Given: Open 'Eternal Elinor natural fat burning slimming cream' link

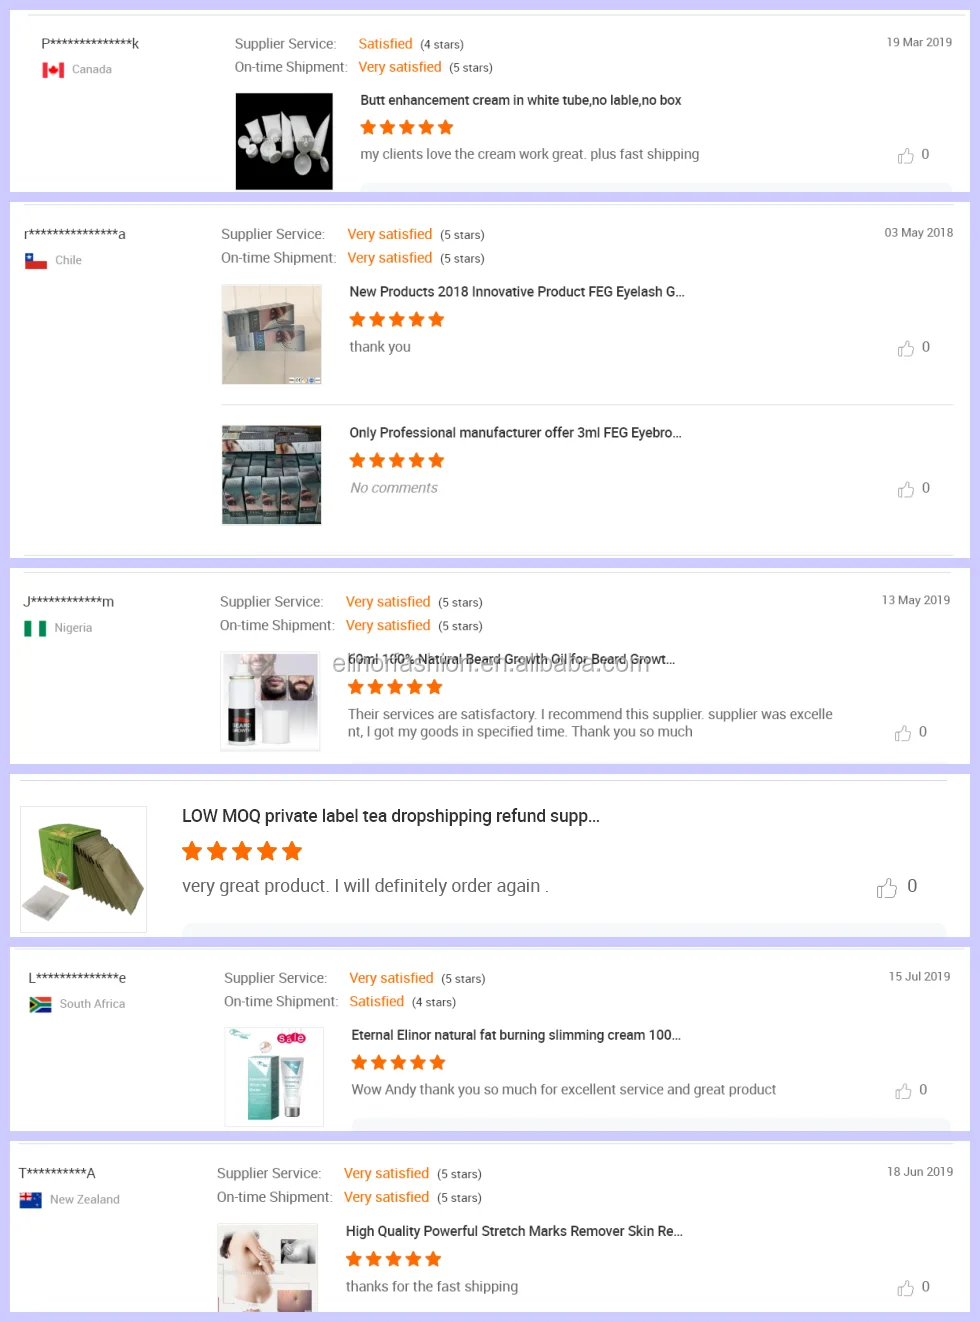Looking at the screenshot, I should coord(515,1035).
